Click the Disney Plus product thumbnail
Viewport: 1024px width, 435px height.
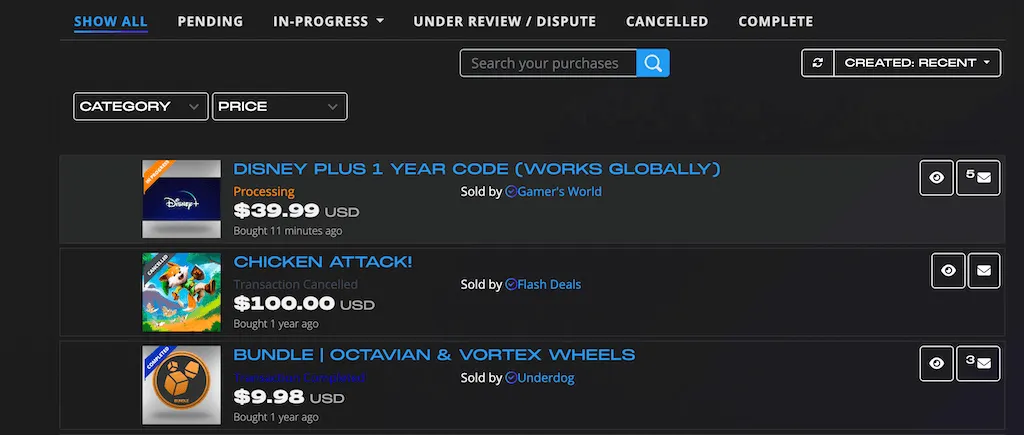181,198
